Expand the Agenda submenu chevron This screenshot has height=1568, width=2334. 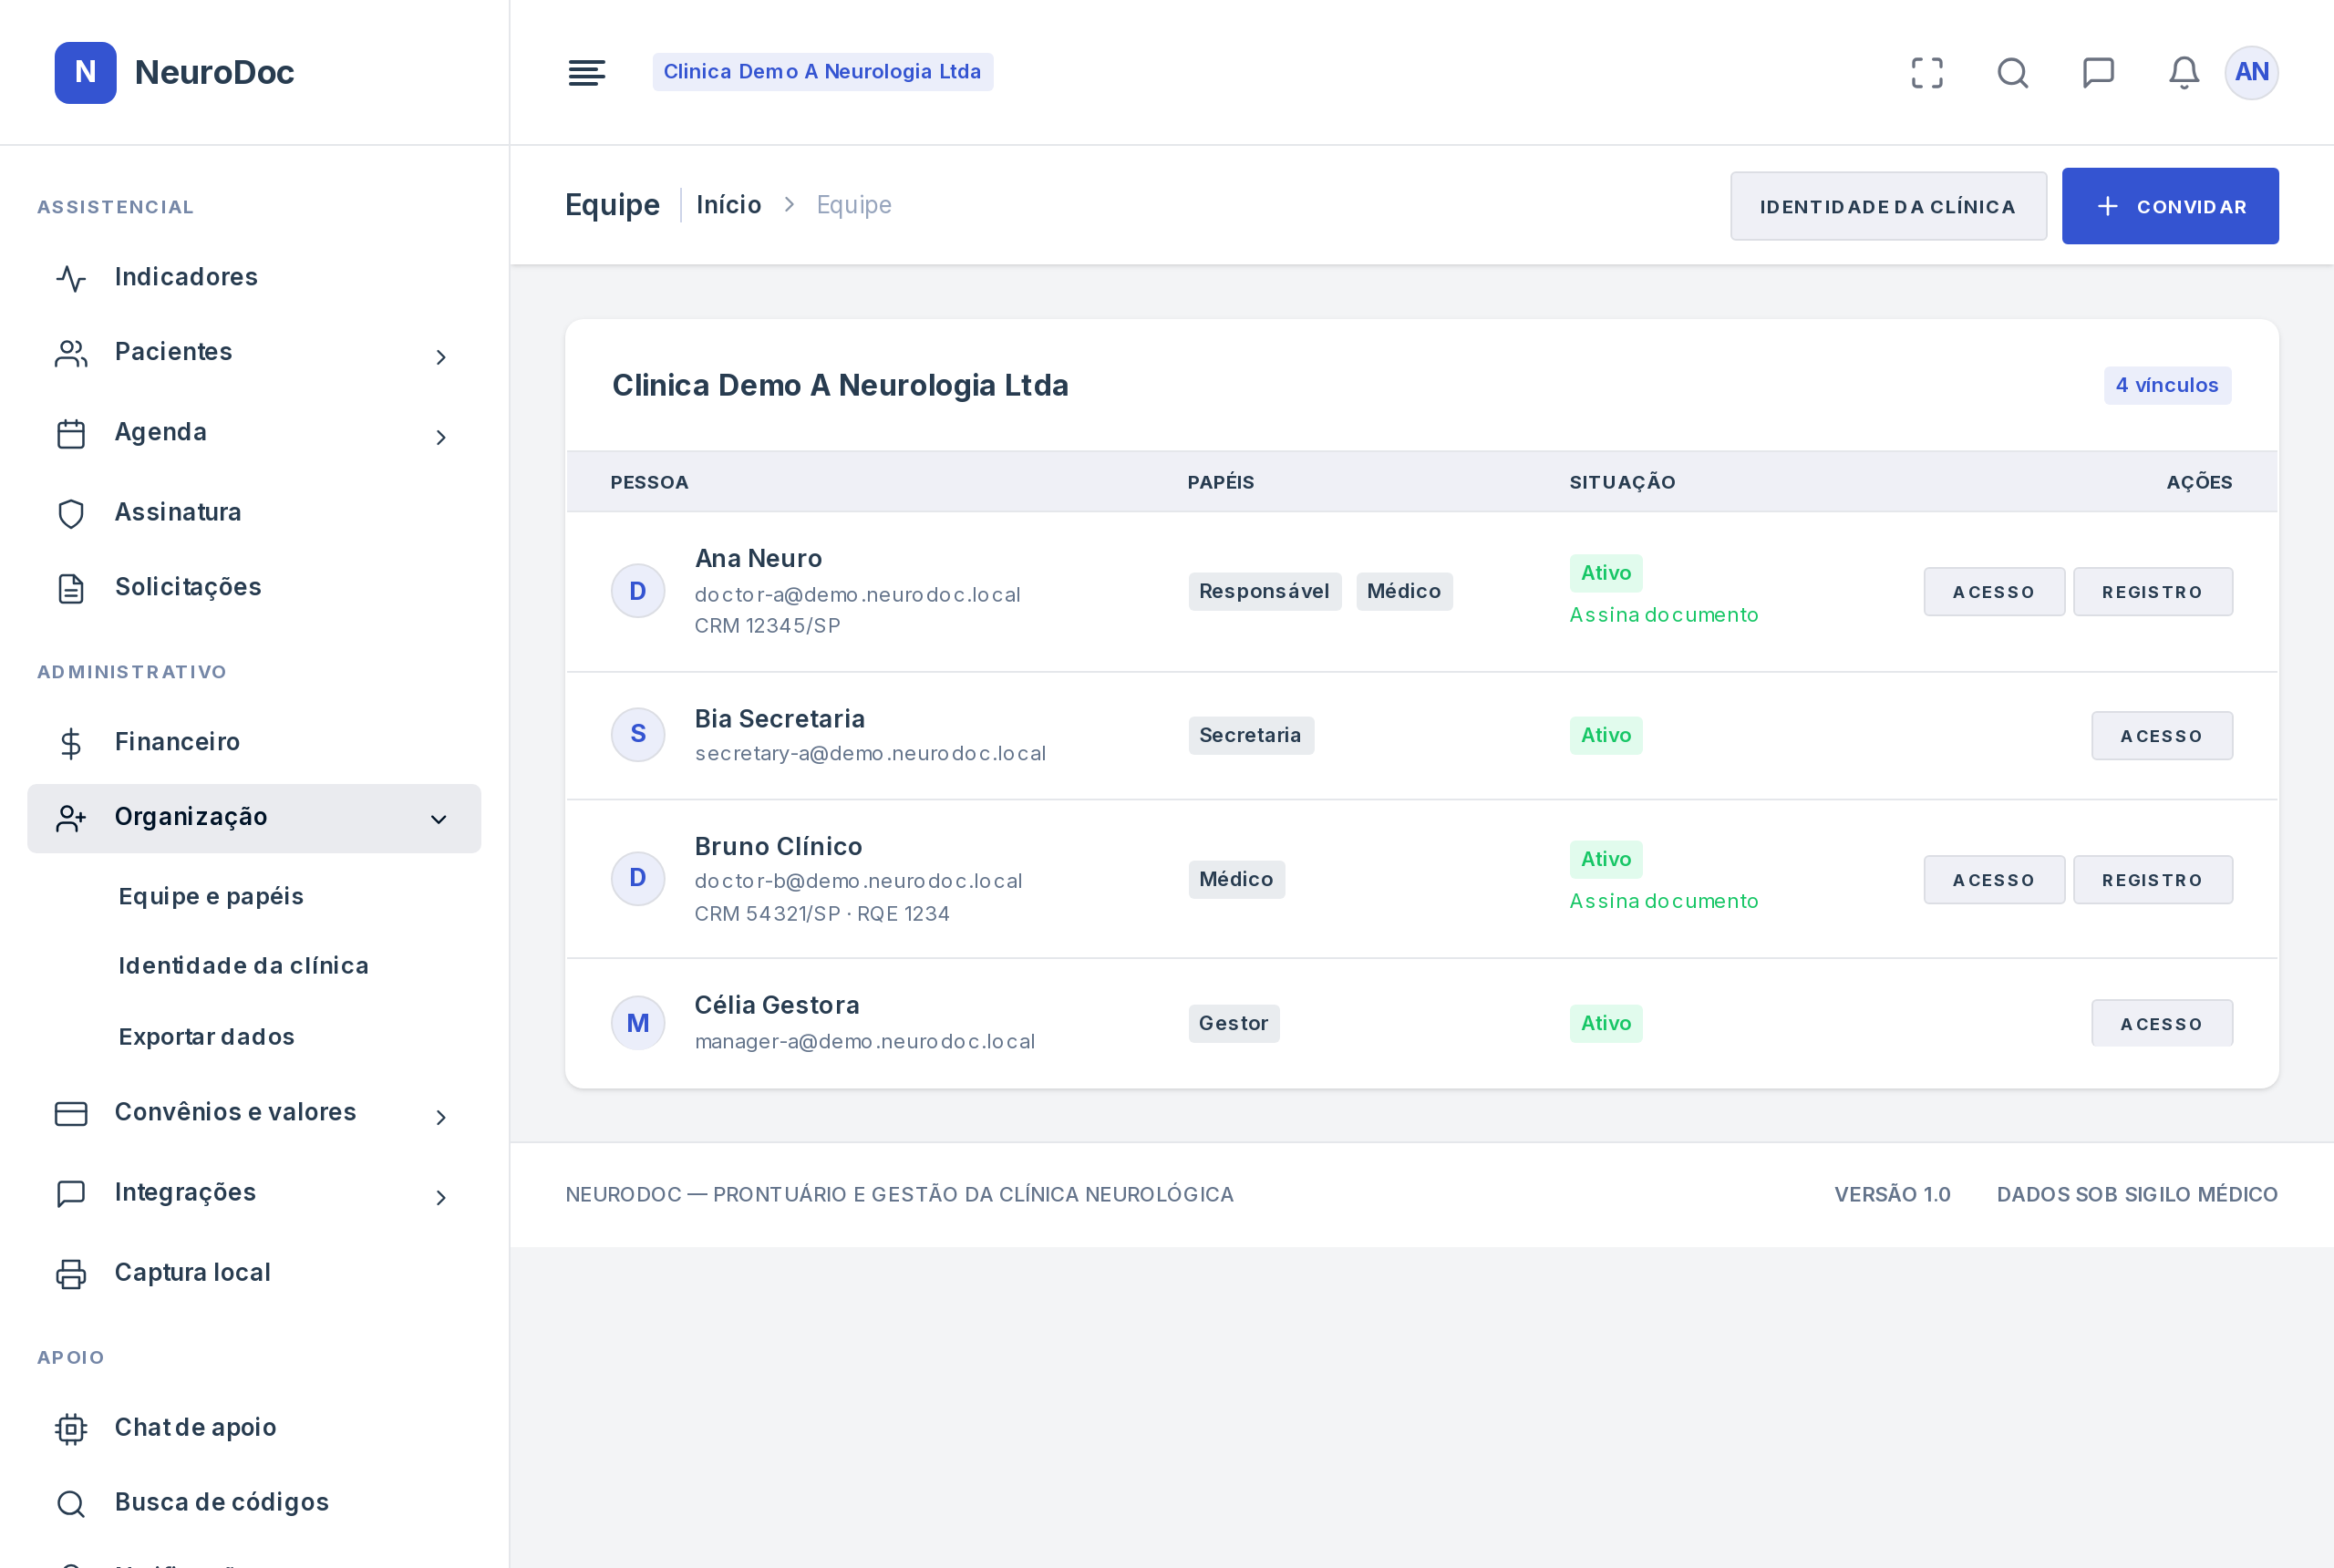point(441,437)
